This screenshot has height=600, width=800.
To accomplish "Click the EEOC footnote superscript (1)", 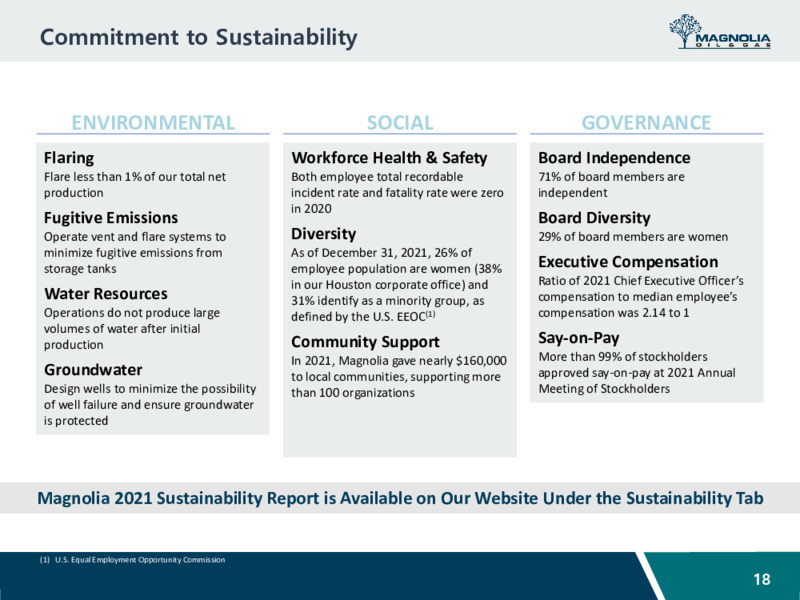I will pyautogui.click(x=431, y=314).
